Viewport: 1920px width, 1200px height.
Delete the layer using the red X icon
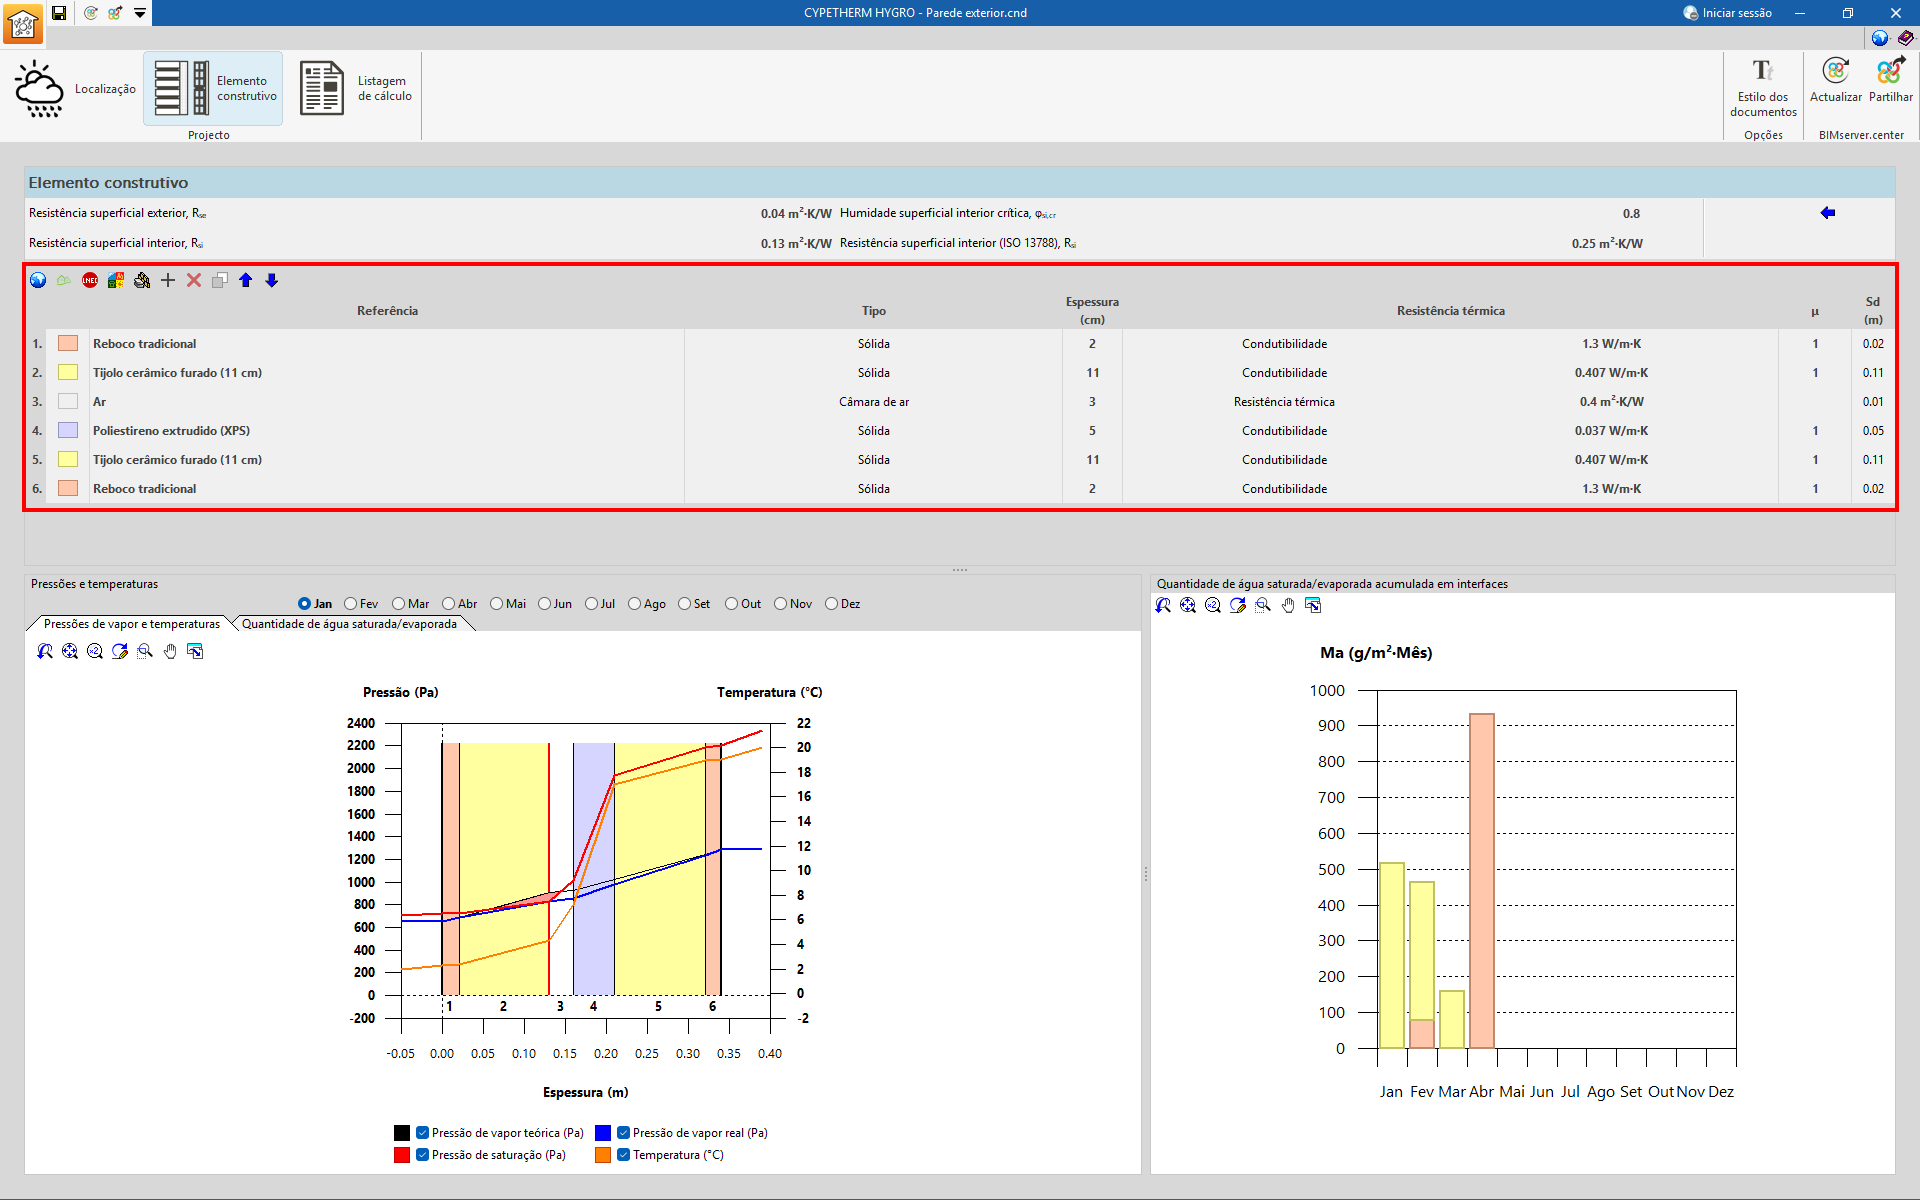[194, 280]
